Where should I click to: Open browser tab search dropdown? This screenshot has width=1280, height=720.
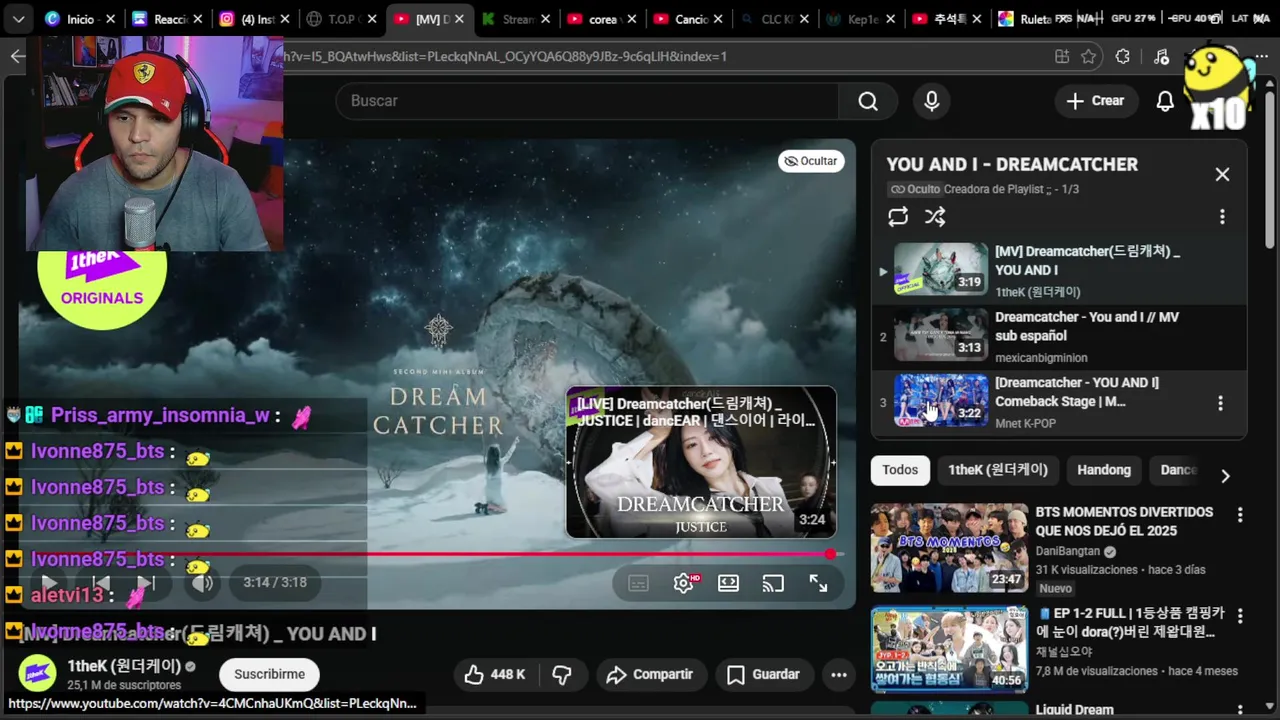pyautogui.click(x=18, y=19)
